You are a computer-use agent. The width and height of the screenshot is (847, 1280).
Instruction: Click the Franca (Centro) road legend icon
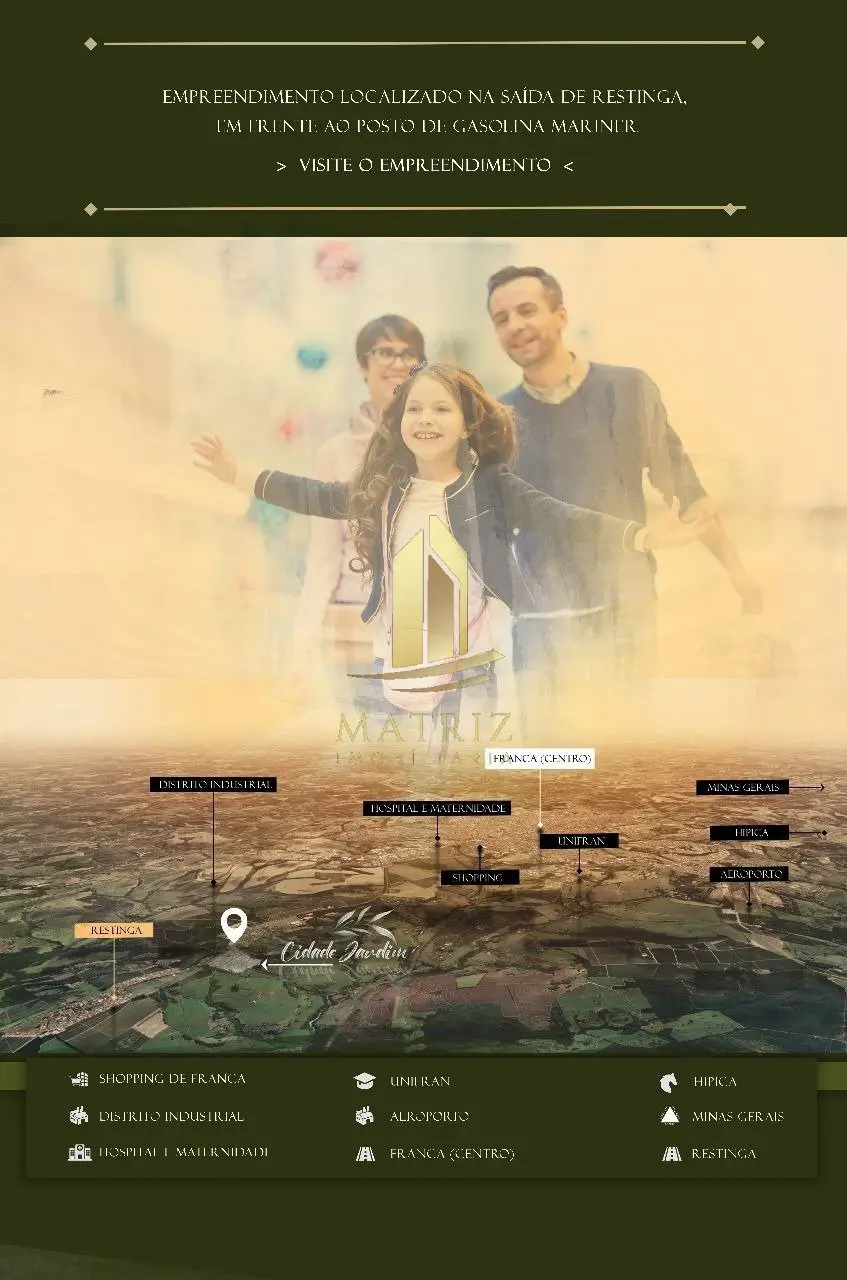365,1154
